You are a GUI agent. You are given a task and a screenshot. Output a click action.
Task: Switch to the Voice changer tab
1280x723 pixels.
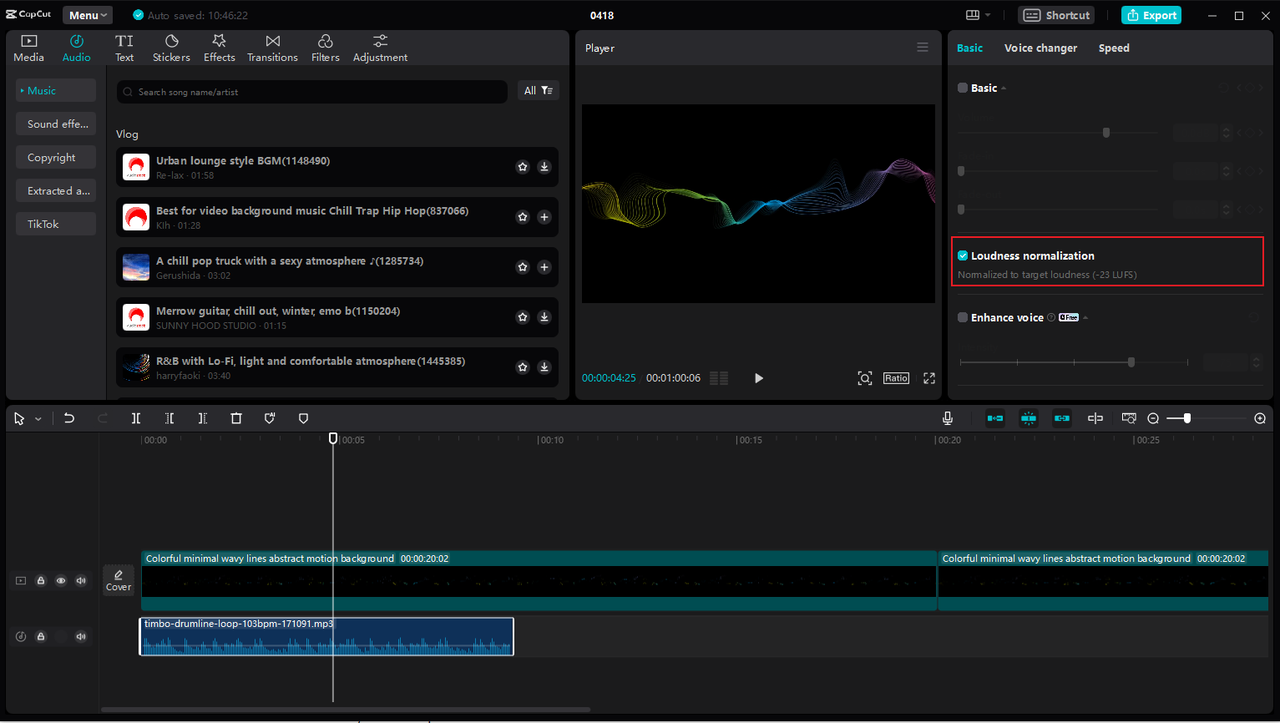1040,47
